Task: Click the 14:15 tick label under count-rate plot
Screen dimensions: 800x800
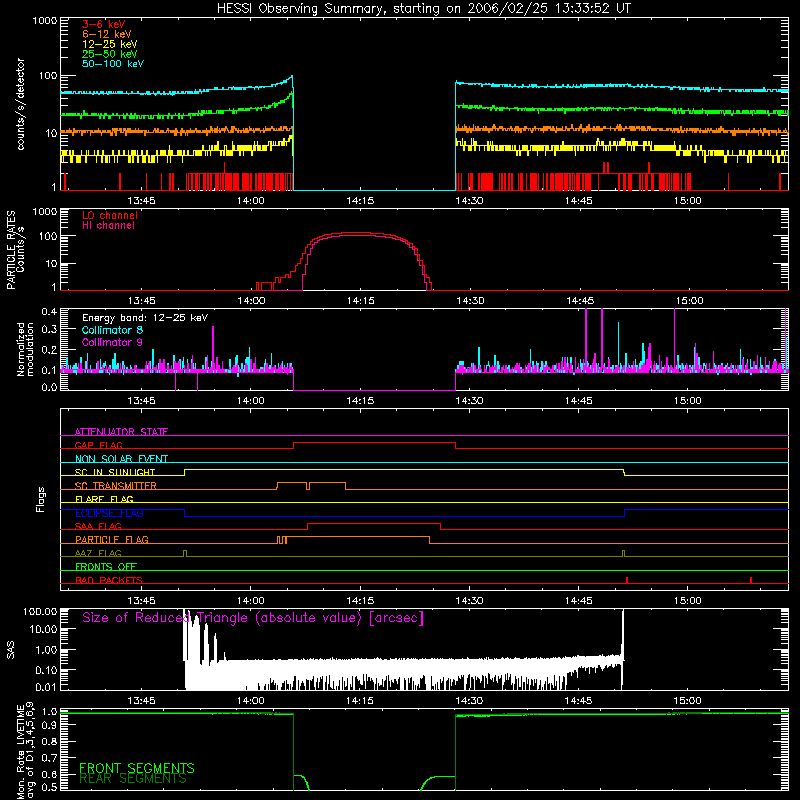Action: coord(360,201)
